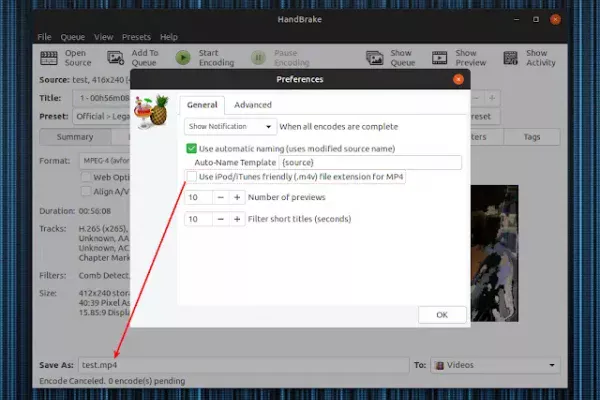Increase Filter short titles seconds value
The width and height of the screenshot is (600, 400).
tap(237, 219)
